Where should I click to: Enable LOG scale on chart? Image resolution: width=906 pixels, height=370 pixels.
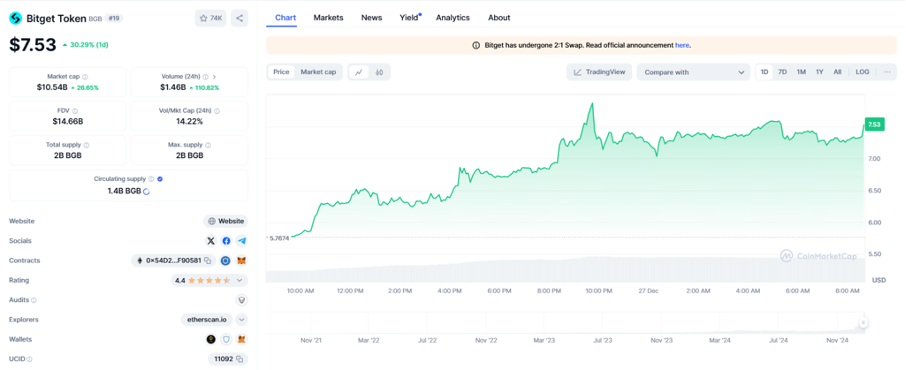point(862,72)
